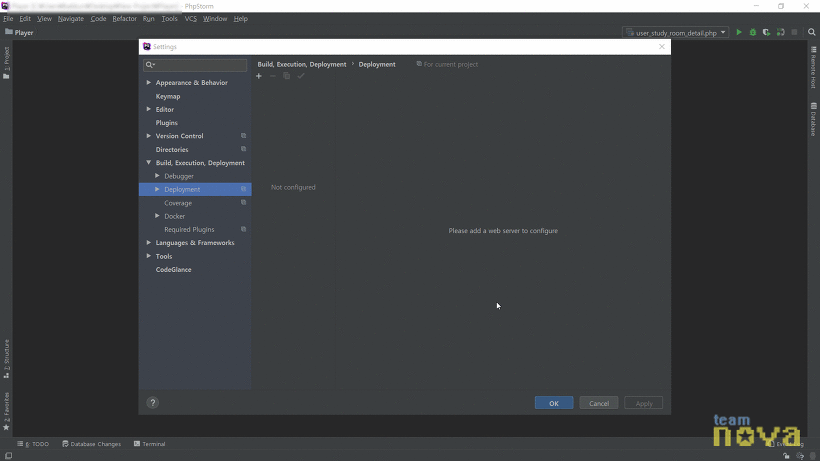Select Keymap in settings tree
The width and height of the screenshot is (820, 461).
click(x=168, y=96)
